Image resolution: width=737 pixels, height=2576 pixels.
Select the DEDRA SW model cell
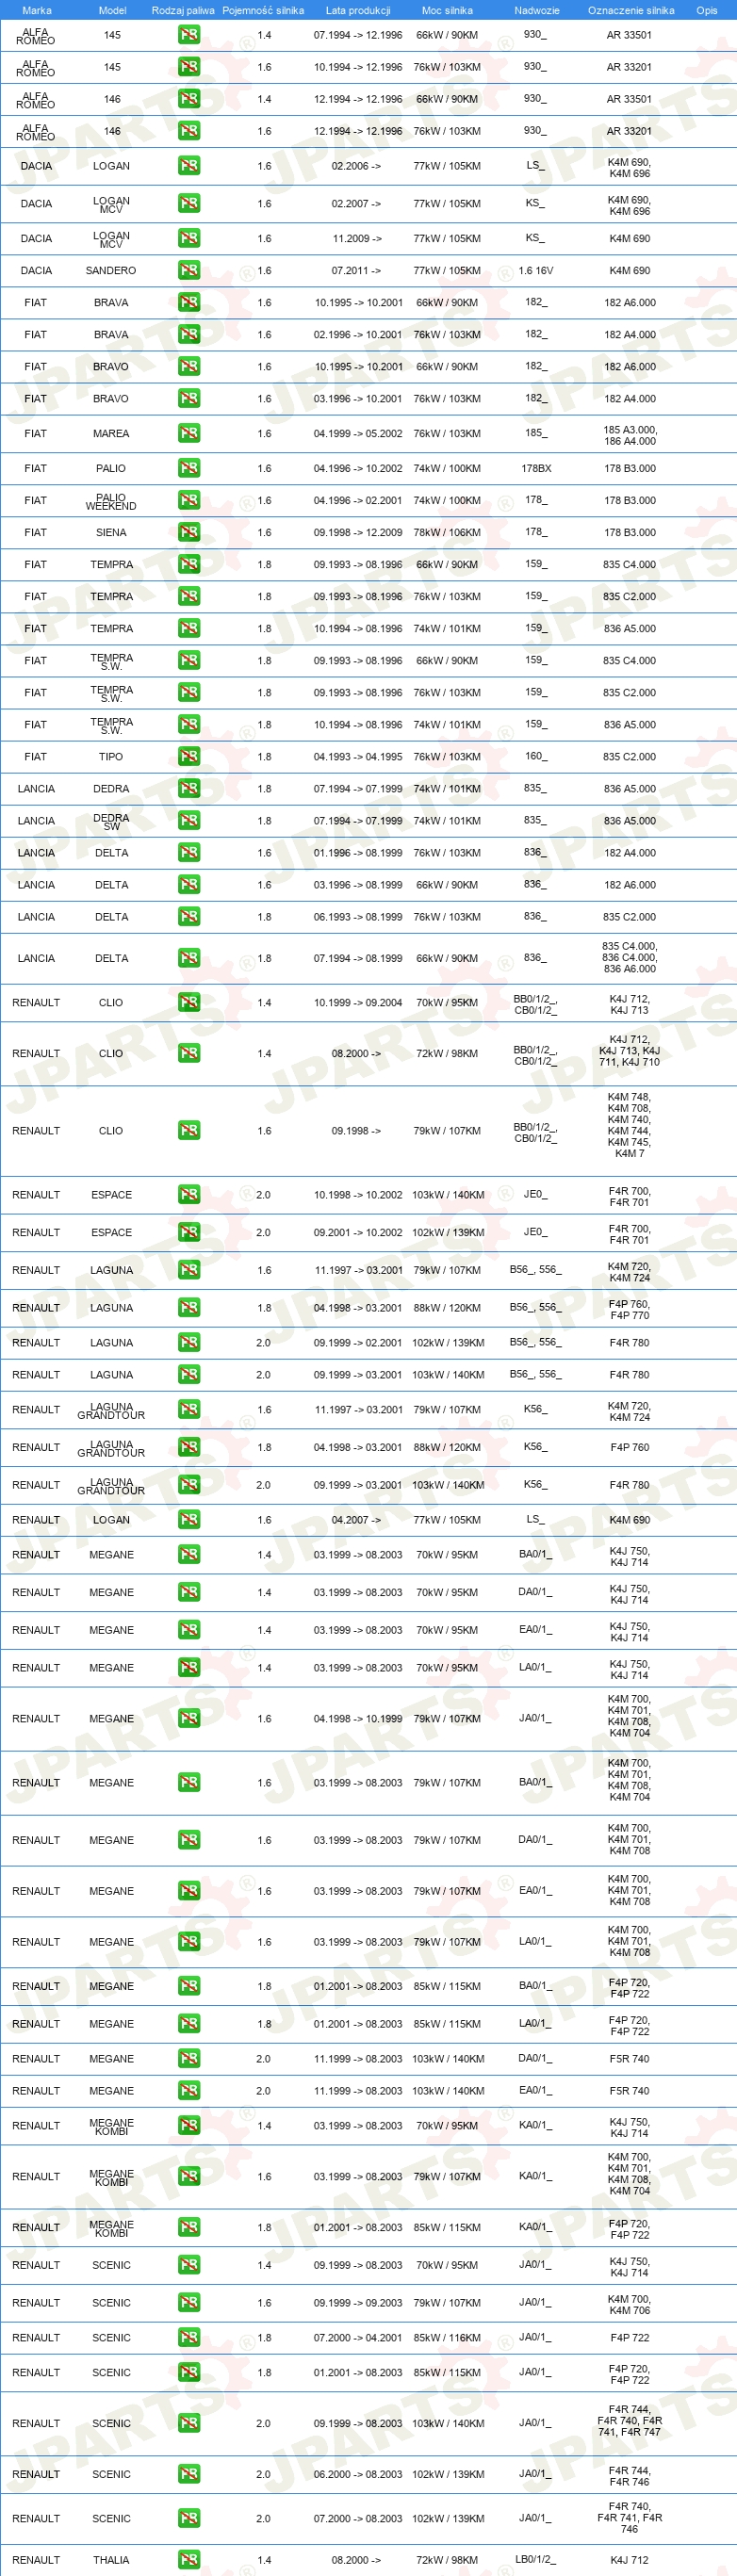[x=111, y=821]
